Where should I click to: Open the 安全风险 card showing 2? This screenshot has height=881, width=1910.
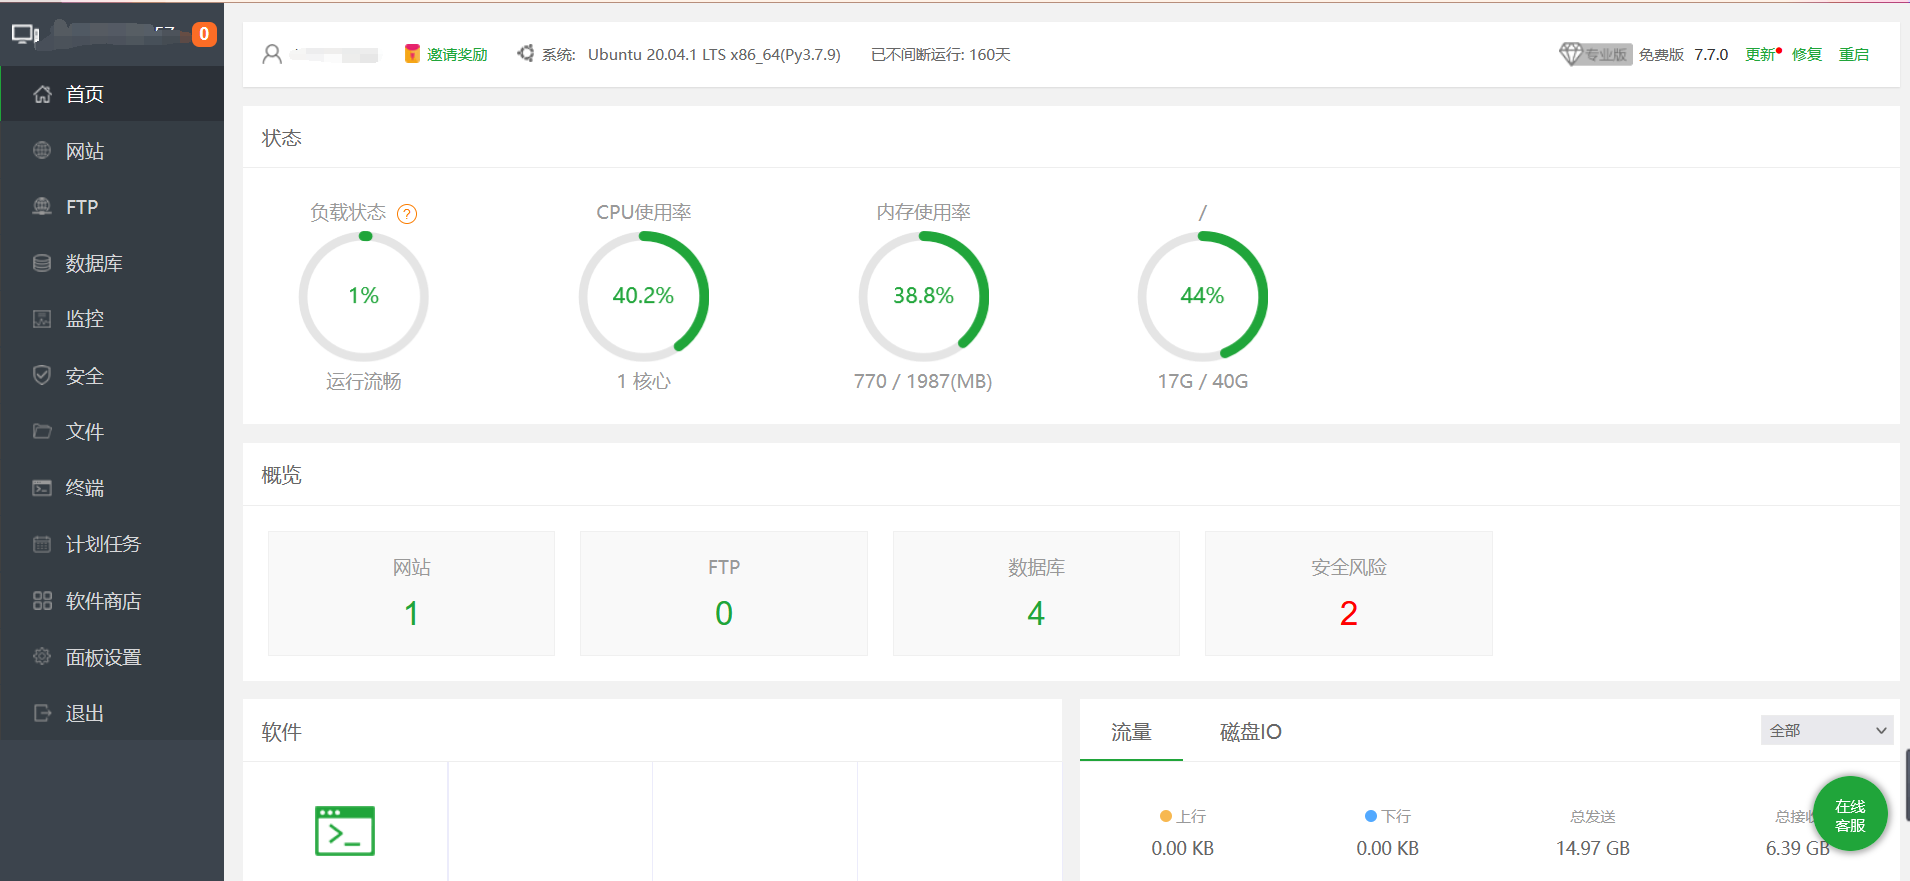point(1349,593)
